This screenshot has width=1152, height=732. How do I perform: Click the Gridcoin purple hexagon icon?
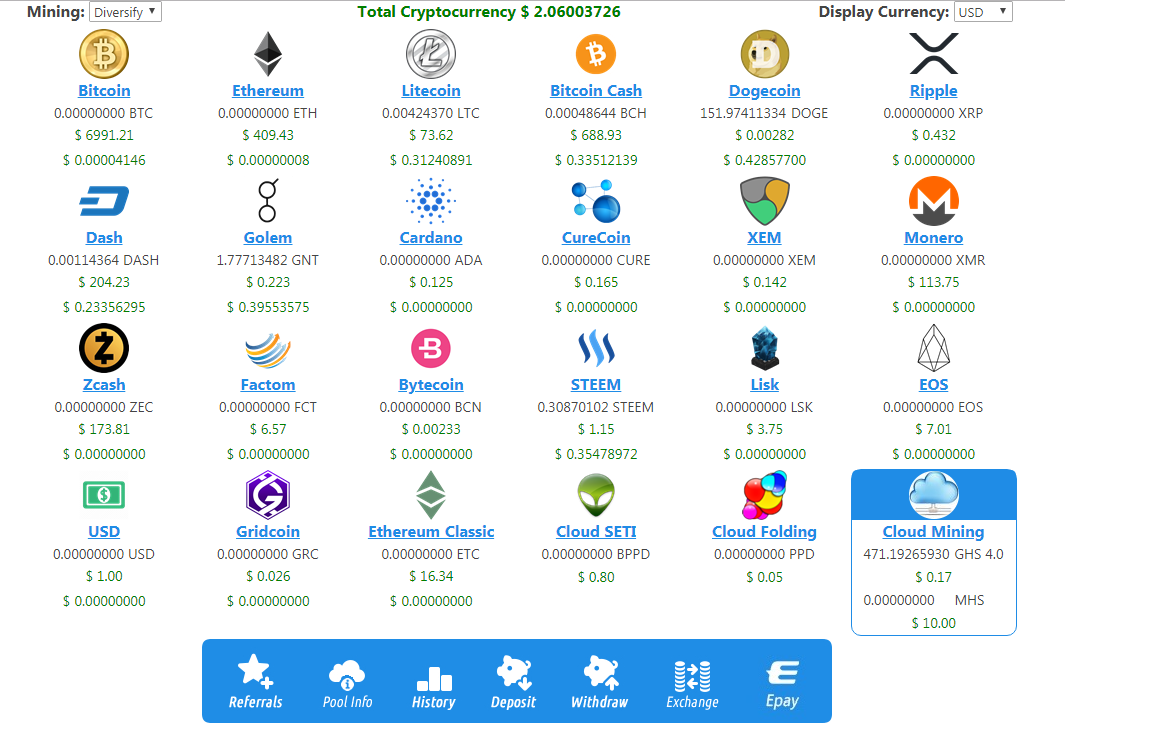coord(267,495)
